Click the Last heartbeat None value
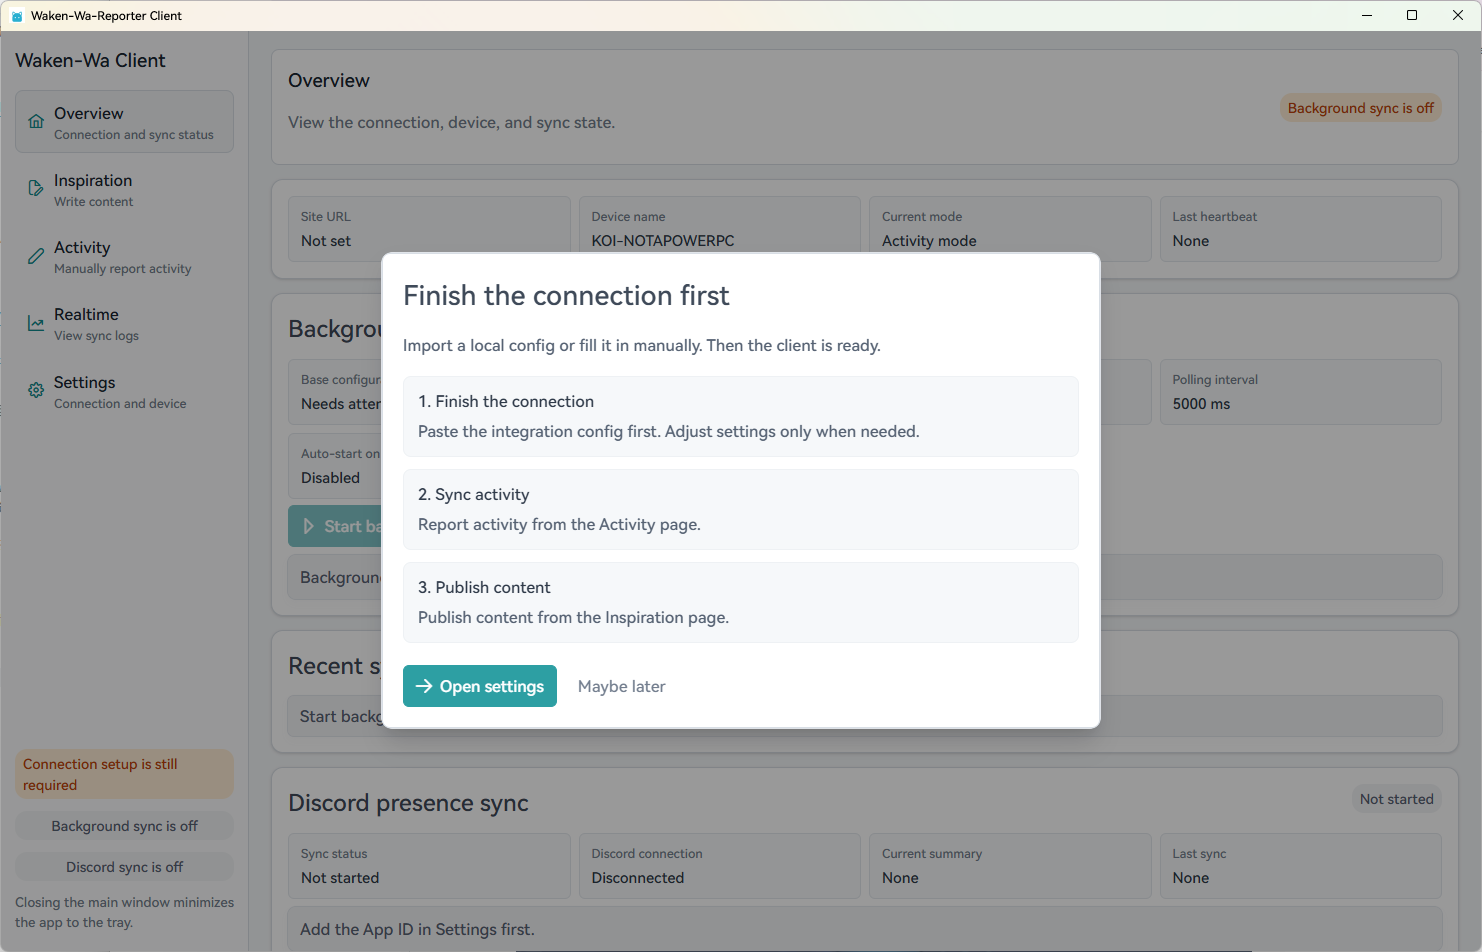The height and width of the screenshot is (952, 1482). click(x=1191, y=241)
